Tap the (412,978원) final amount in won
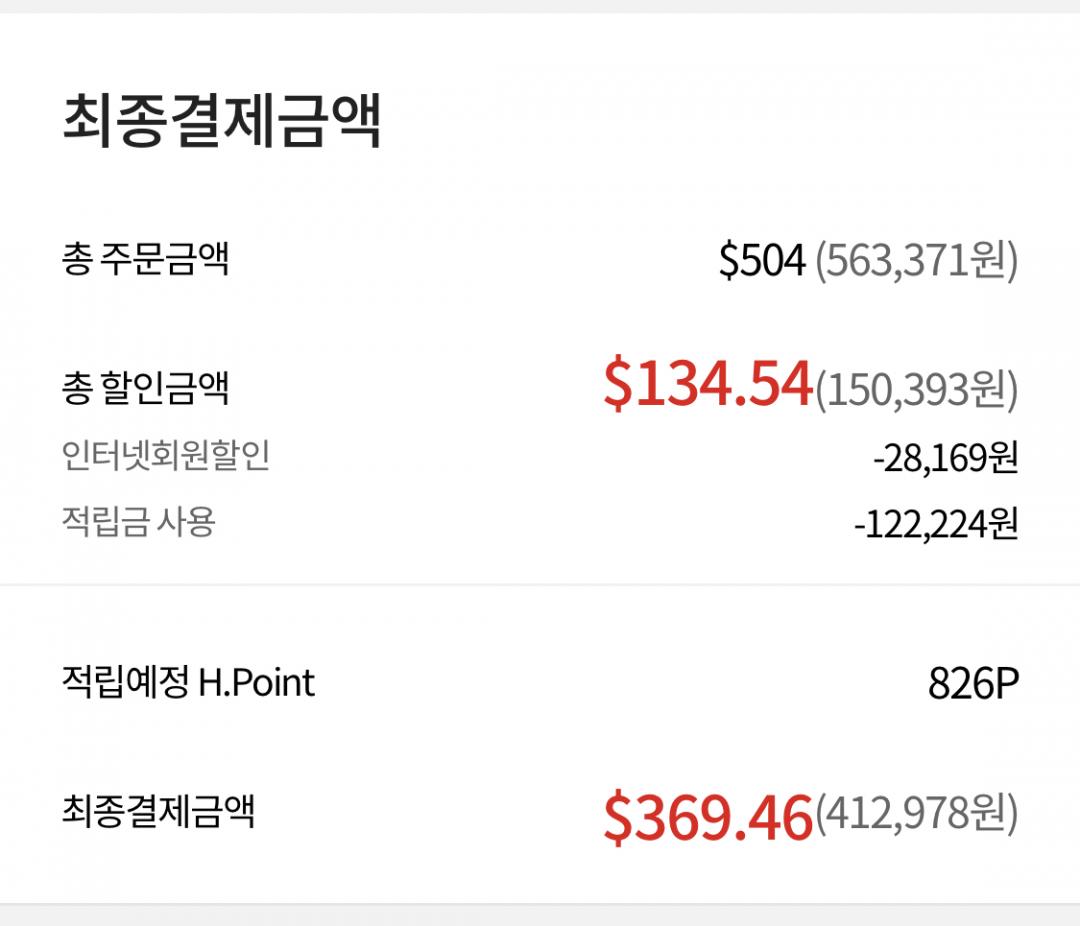The width and height of the screenshot is (1080, 926). [x=916, y=813]
